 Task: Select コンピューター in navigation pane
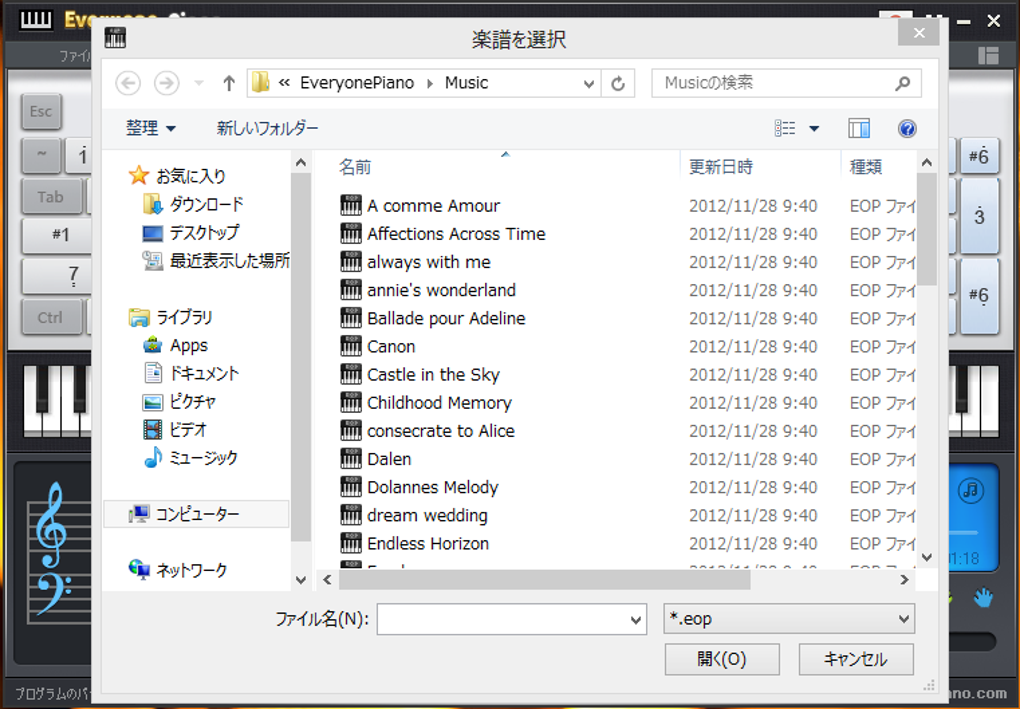pos(196,514)
